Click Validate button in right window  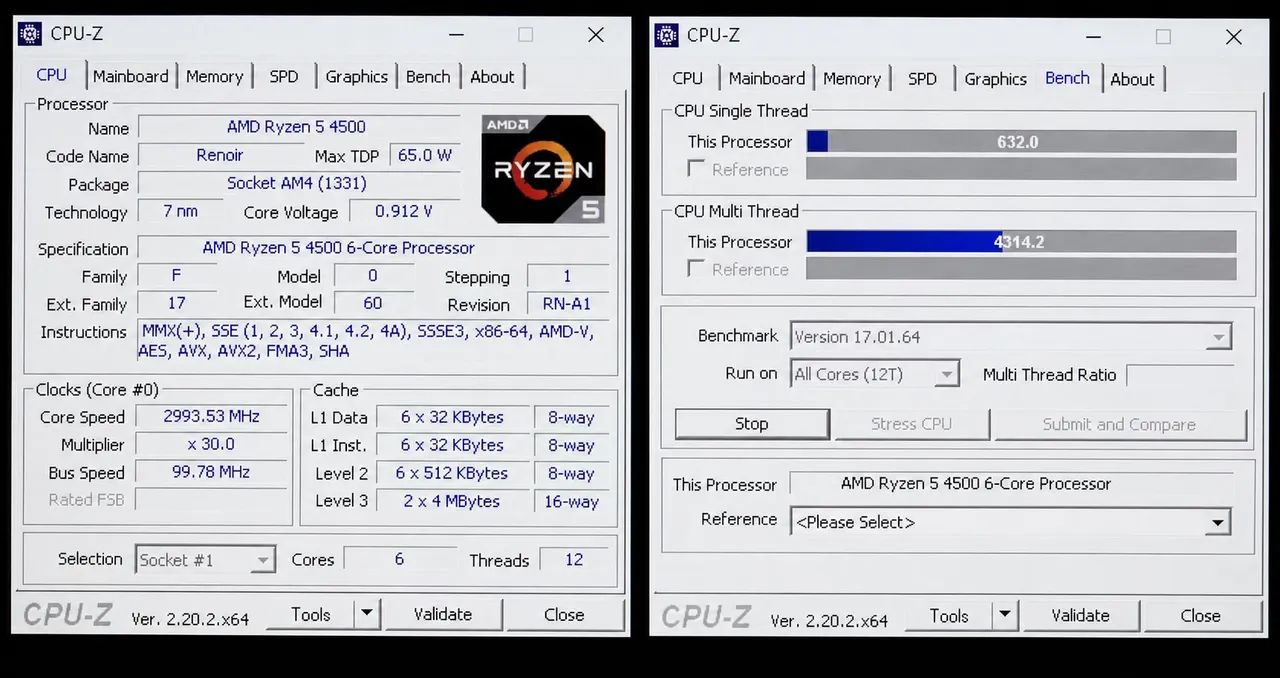click(1081, 615)
